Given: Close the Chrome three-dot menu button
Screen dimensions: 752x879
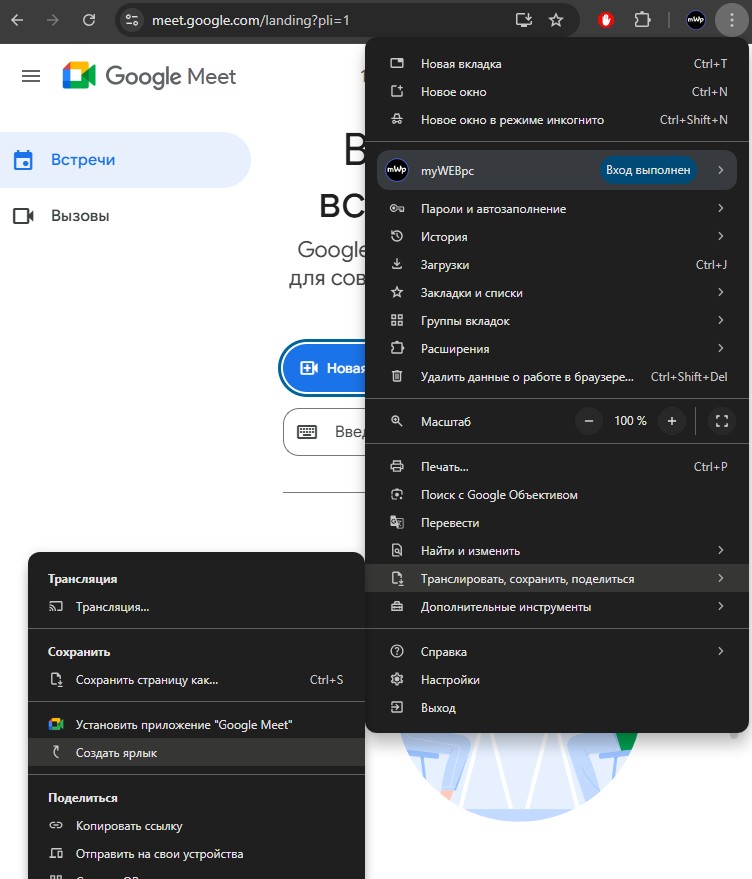Looking at the screenshot, I should coord(732,20).
